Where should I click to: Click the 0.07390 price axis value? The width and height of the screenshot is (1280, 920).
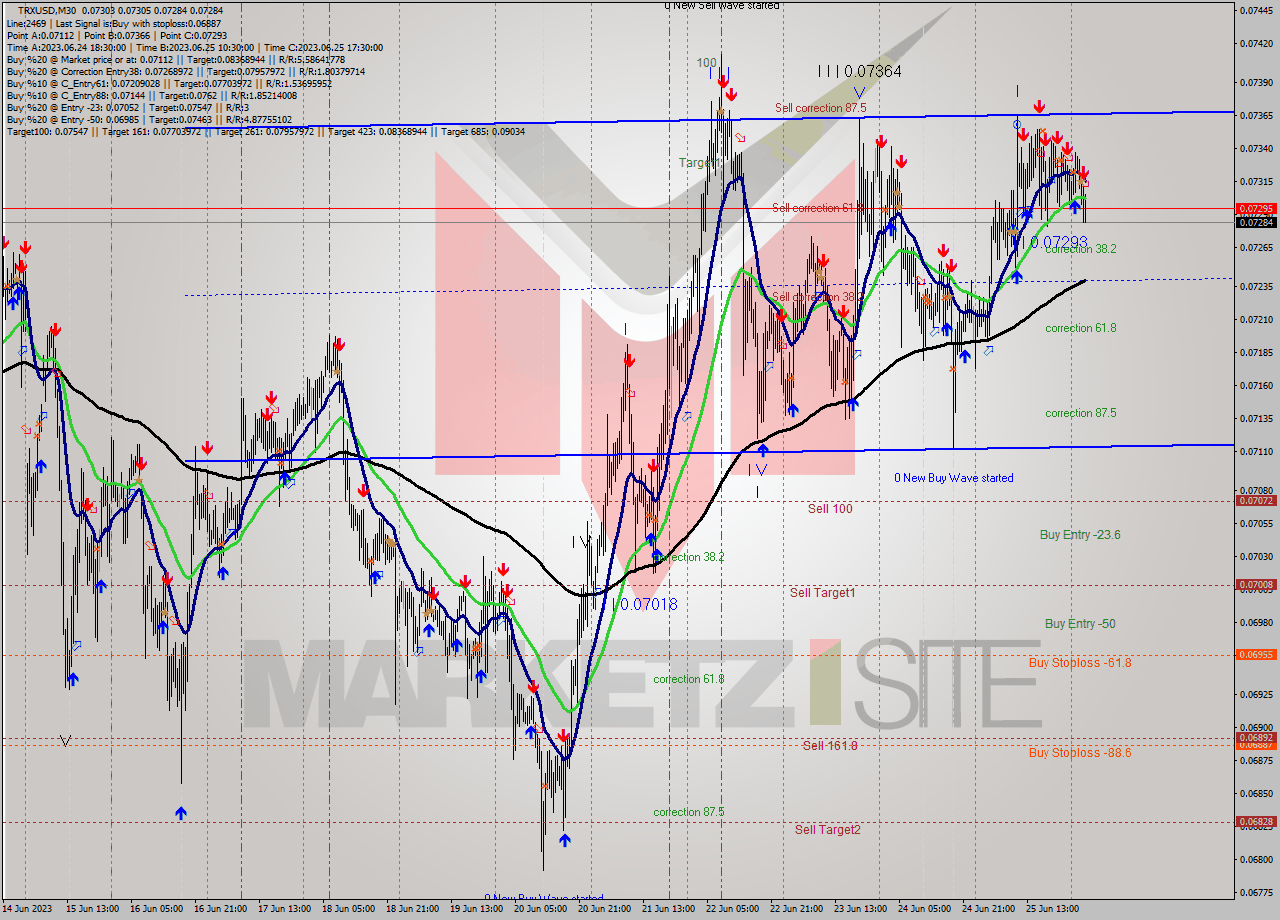pyautogui.click(x=1256, y=82)
